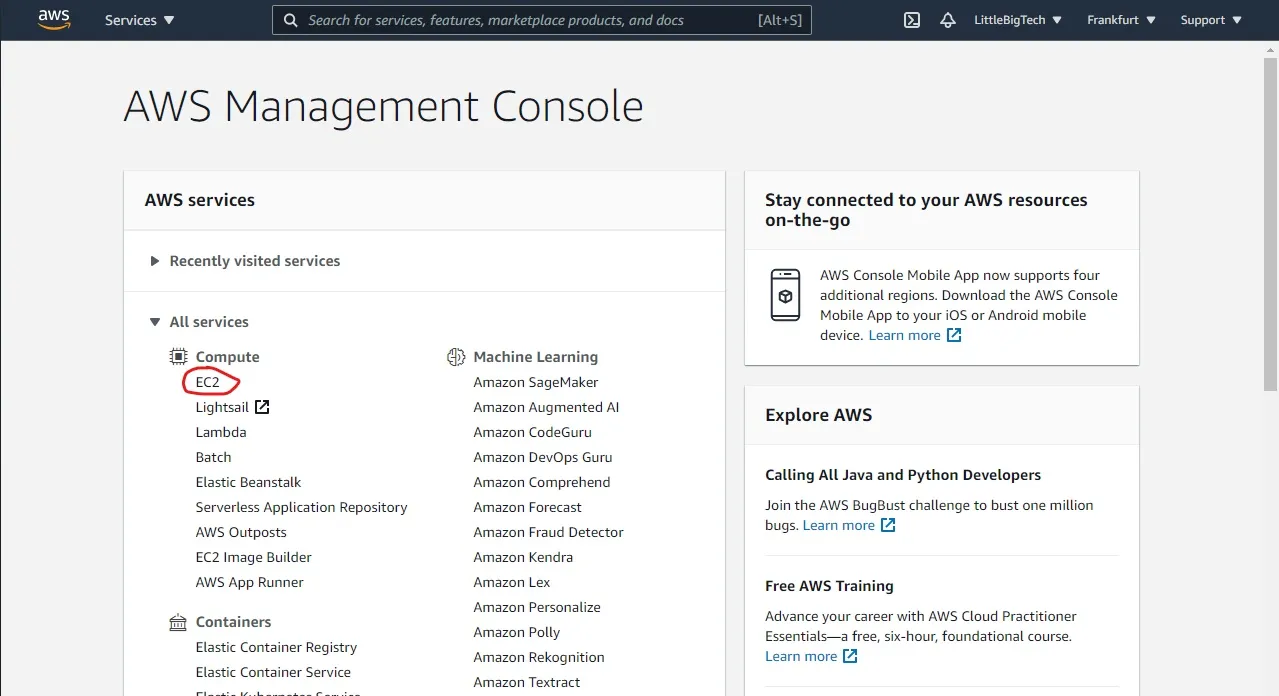1279x696 pixels.
Task: Open Amazon Augmented AI
Action: pos(546,407)
